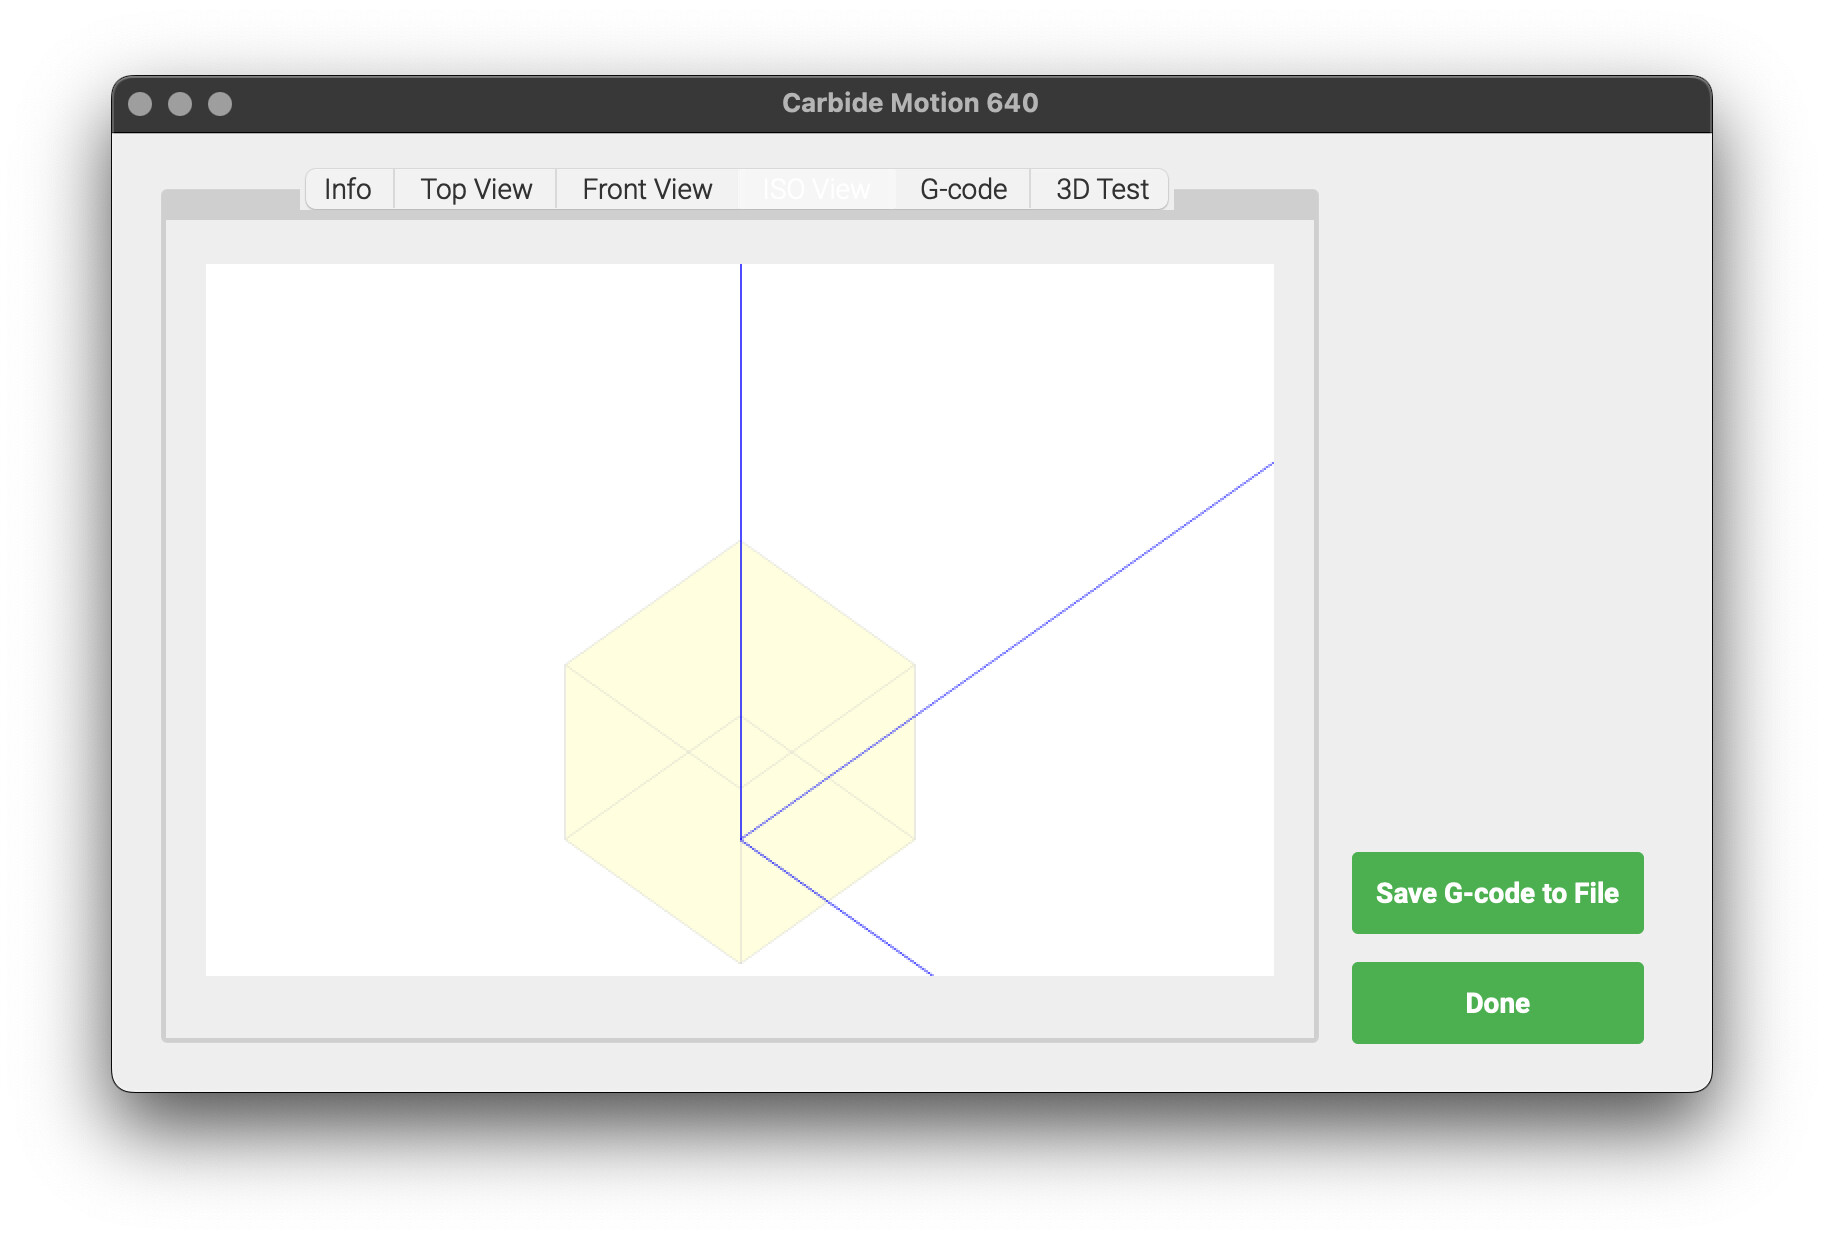
Task: Open the Top View tab
Action: [x=476, y=189]
